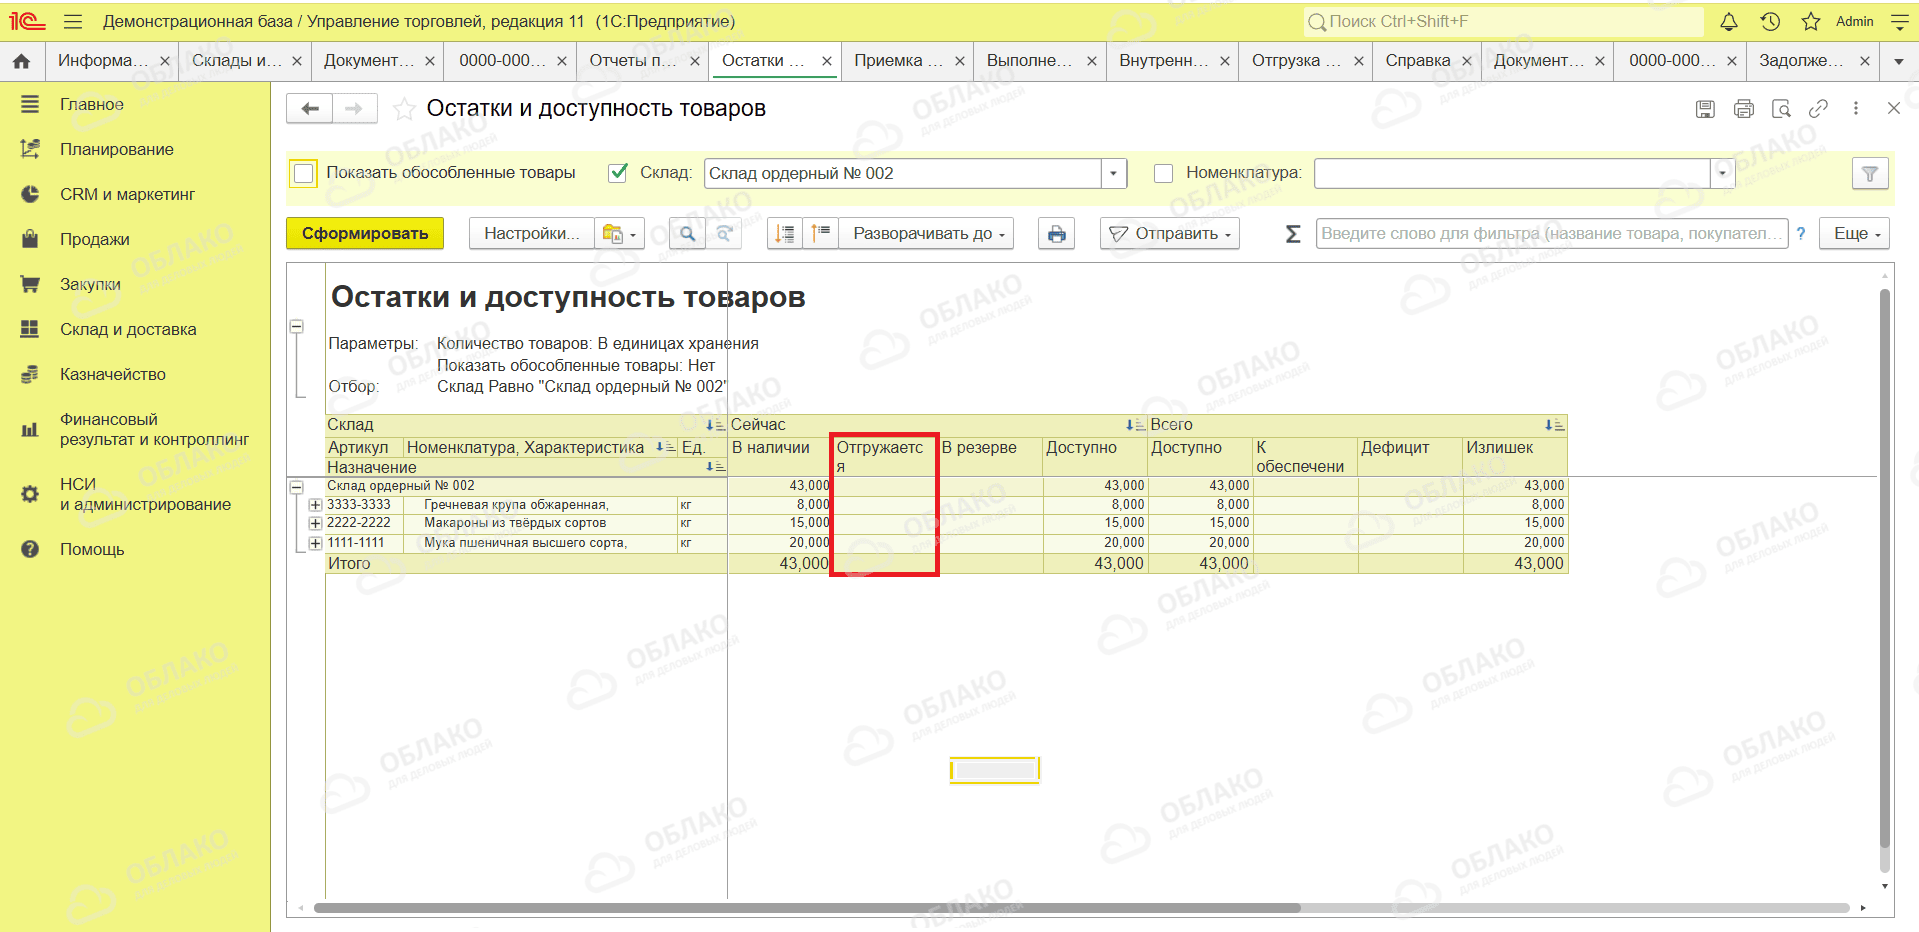The image size is (1919, 932).
Task: Click the horizontal scrollbar of report
Action: tap(807, 908)
